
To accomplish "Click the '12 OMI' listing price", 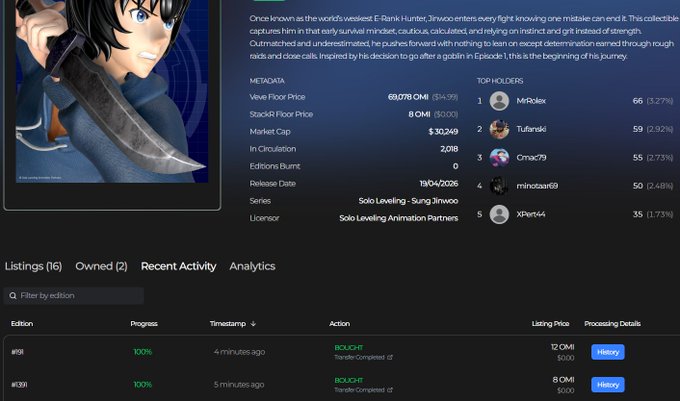I will [562, 347].
